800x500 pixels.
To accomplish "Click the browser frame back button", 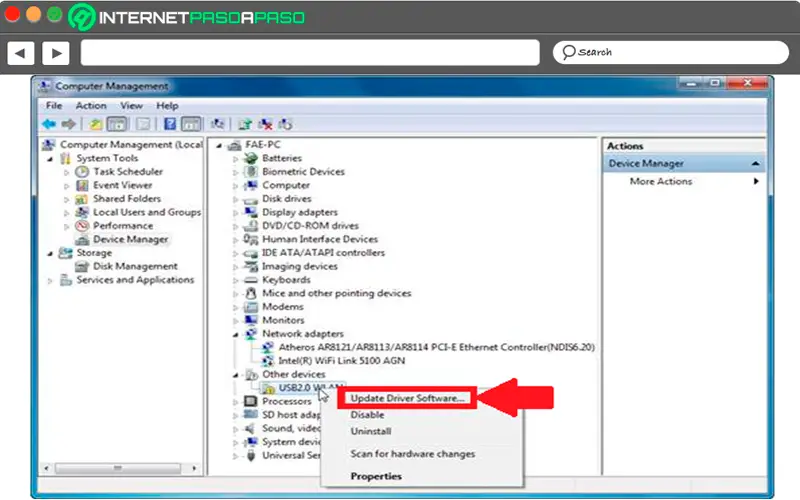I will point(21,53).
